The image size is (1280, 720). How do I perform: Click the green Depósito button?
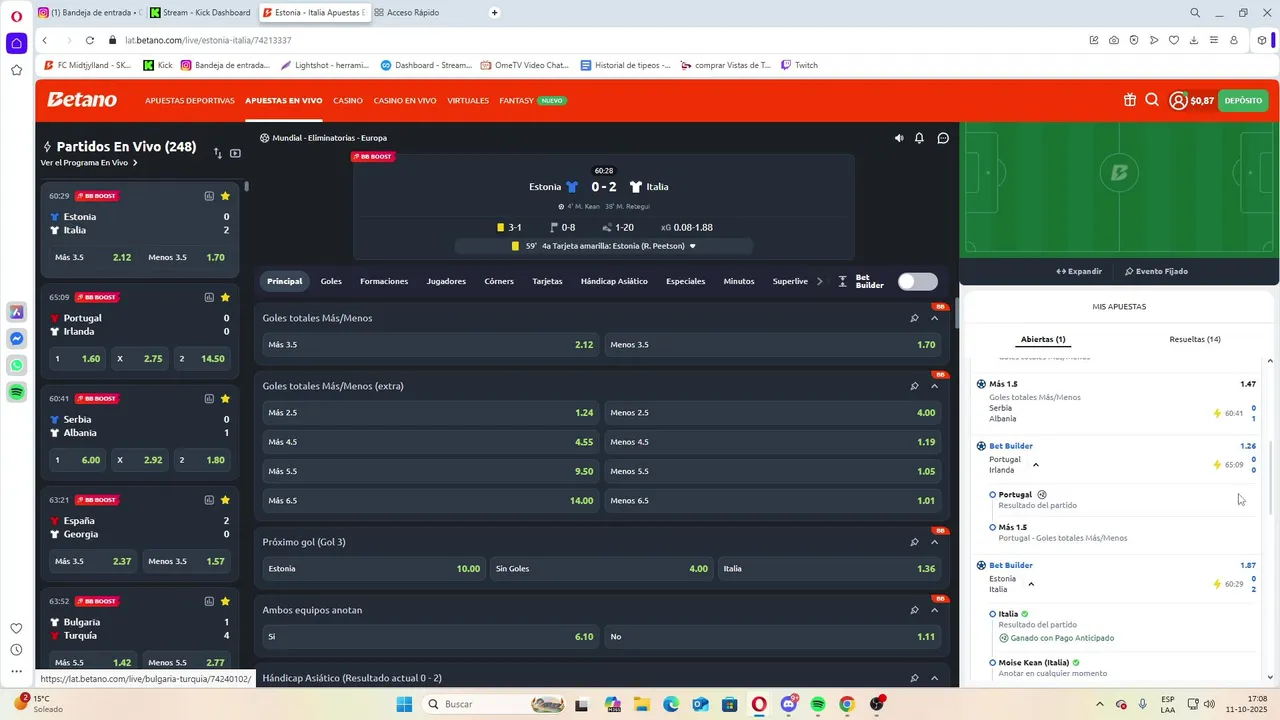(x=1243, y=100)
